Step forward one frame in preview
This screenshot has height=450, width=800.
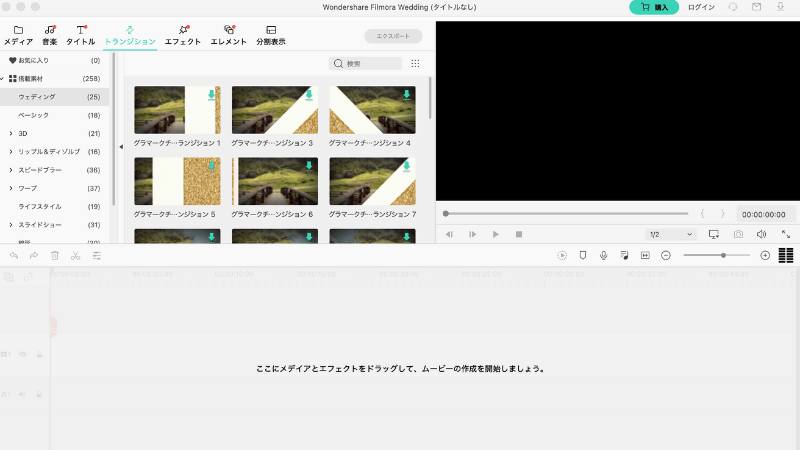472,234
